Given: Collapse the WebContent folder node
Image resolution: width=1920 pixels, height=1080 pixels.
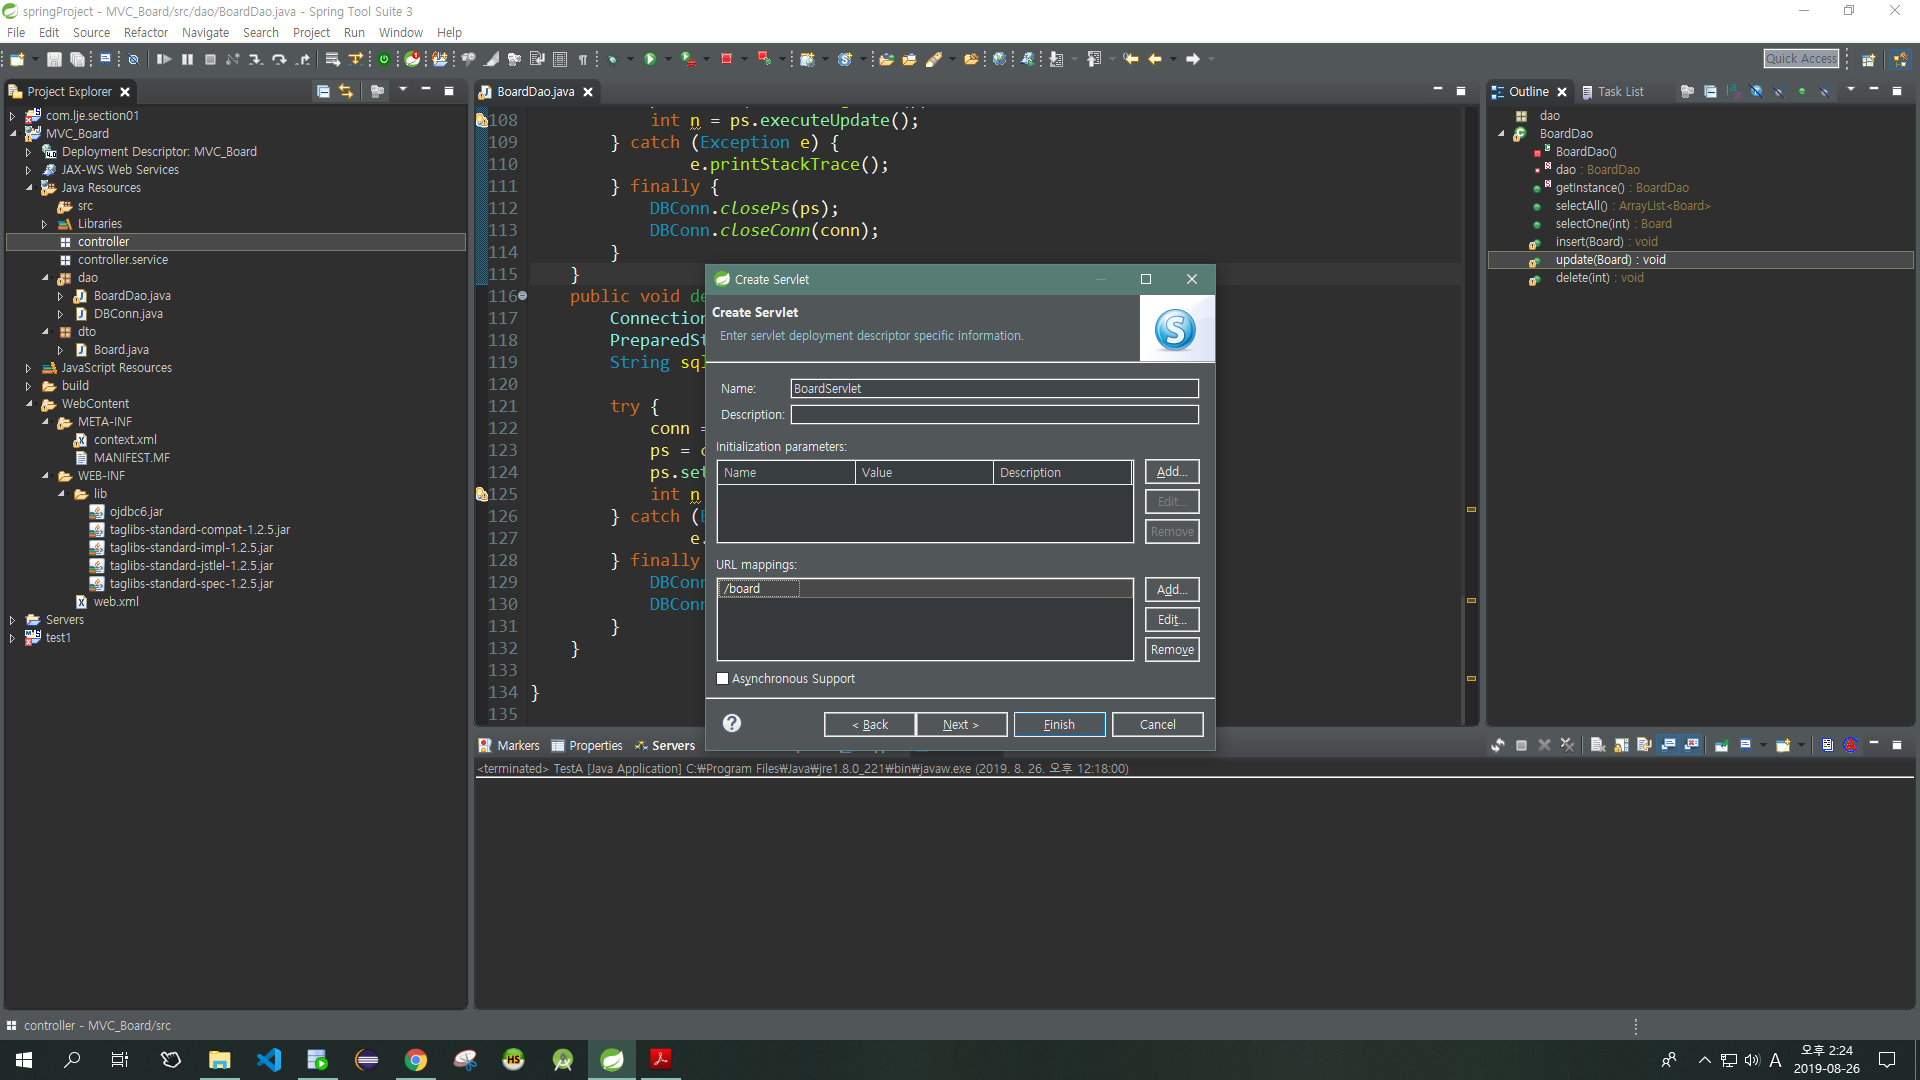Looking at the screenshot, I should click(29, 404).
